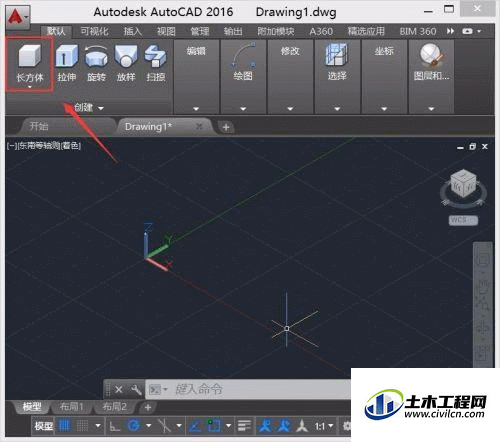Open the 附加模块 ribbon tab
The height and width of the screenshot is (442, 500).
(276, 31)
